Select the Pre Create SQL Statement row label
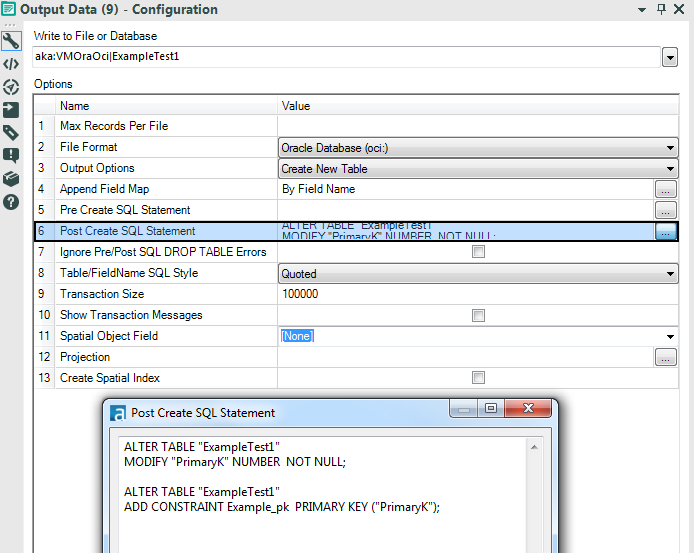Screen dimensions: 694x553 click(x=125, y=210)
